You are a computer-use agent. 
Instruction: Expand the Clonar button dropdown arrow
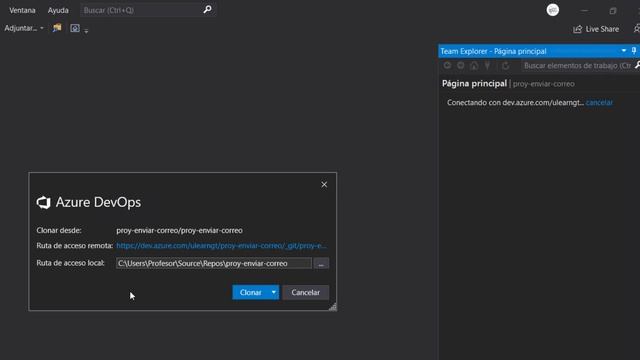click(273, 292)
